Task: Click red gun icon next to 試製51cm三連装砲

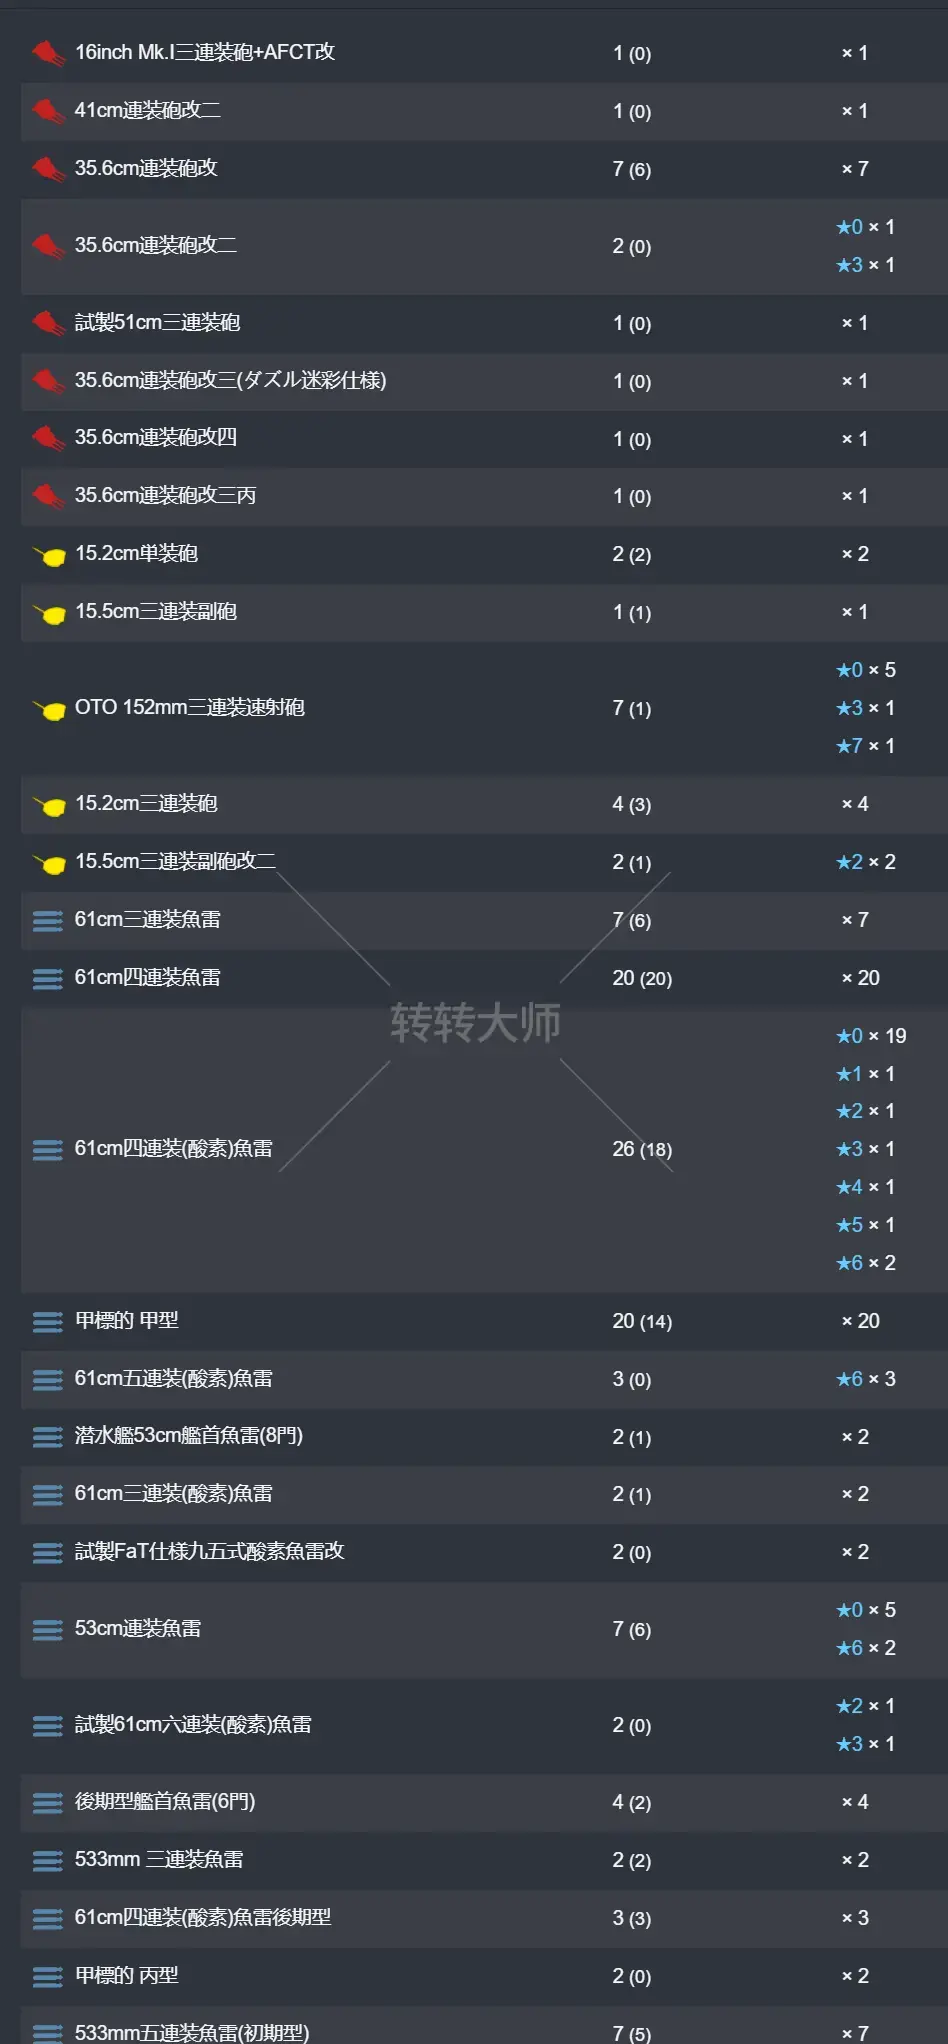Action: coord(47,323)
